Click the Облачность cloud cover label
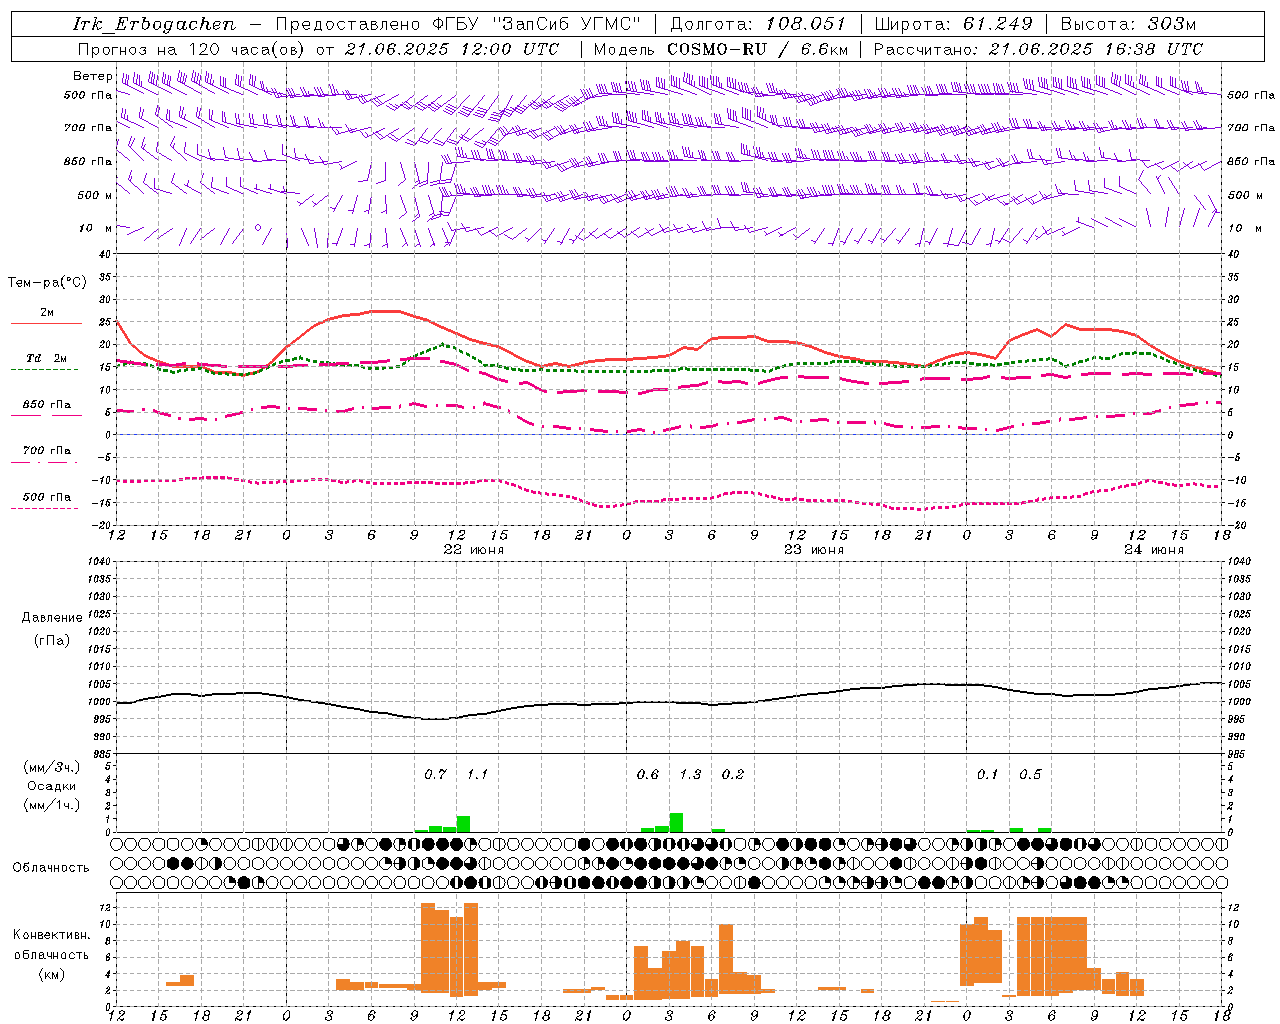 (x=51, y=868)
